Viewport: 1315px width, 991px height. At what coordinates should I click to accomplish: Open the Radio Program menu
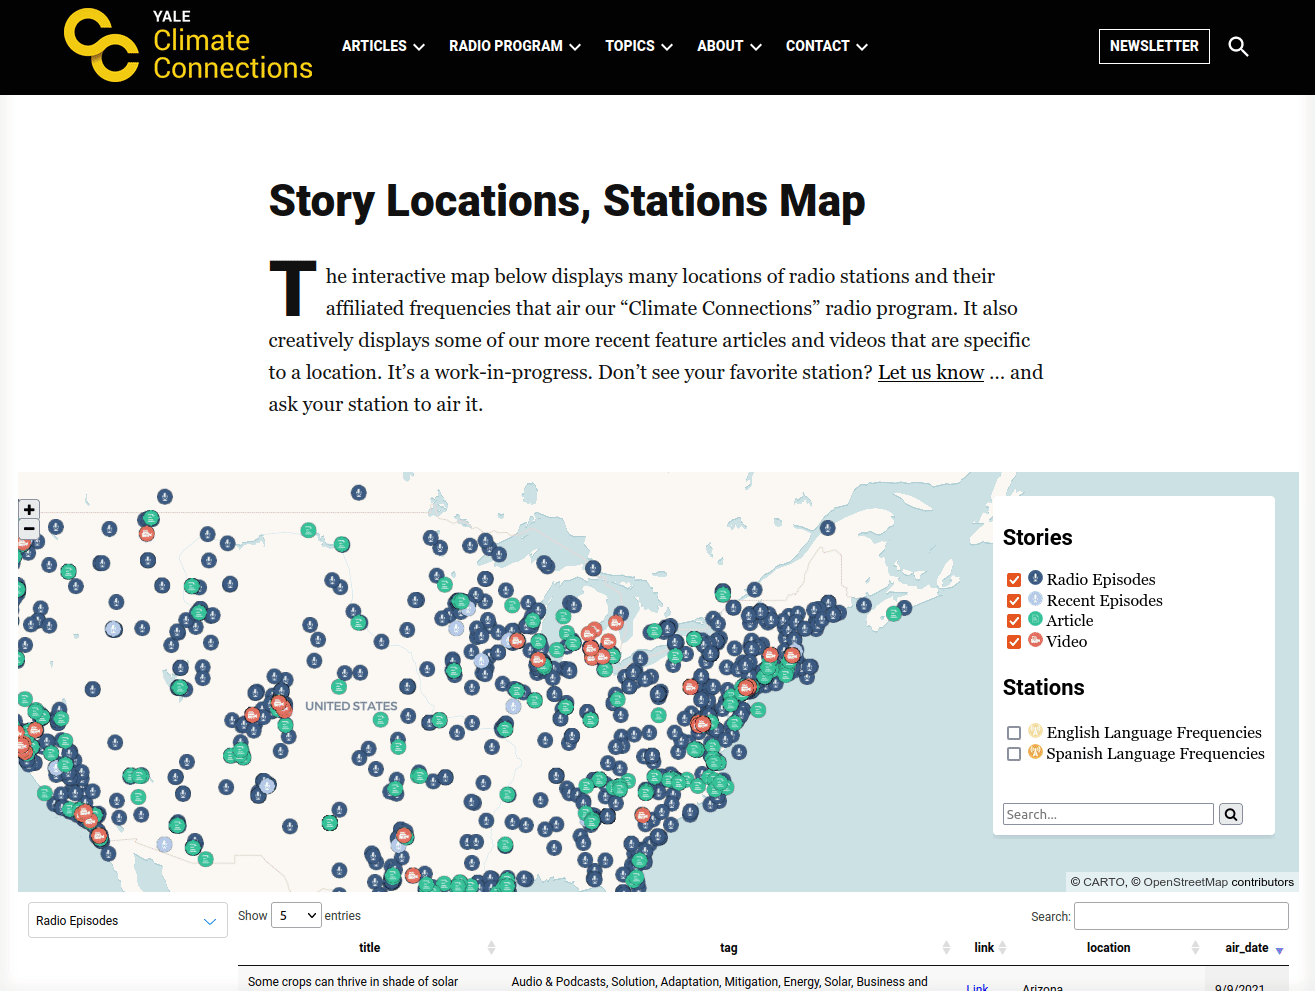tap(514, 47)
